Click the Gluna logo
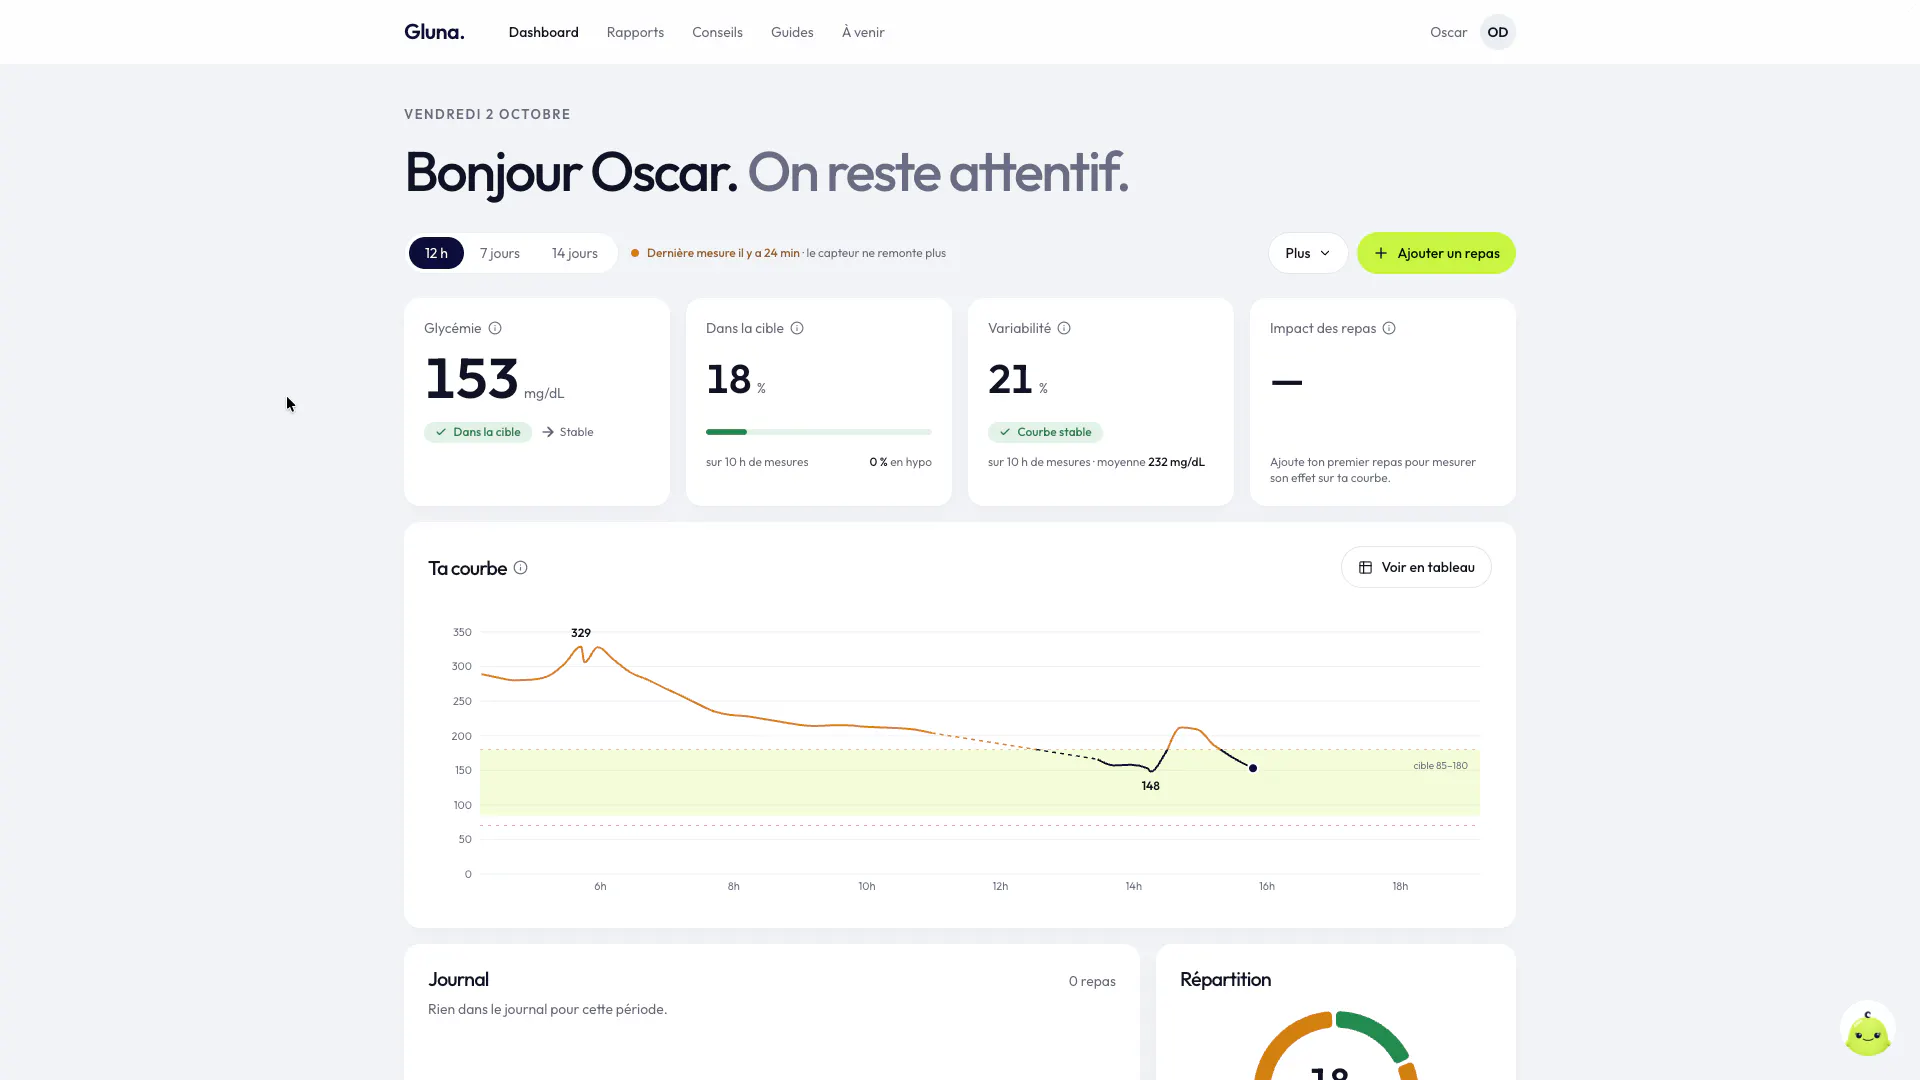The width and height of the screenshot is (1920, 1080). tap(434, 32)
